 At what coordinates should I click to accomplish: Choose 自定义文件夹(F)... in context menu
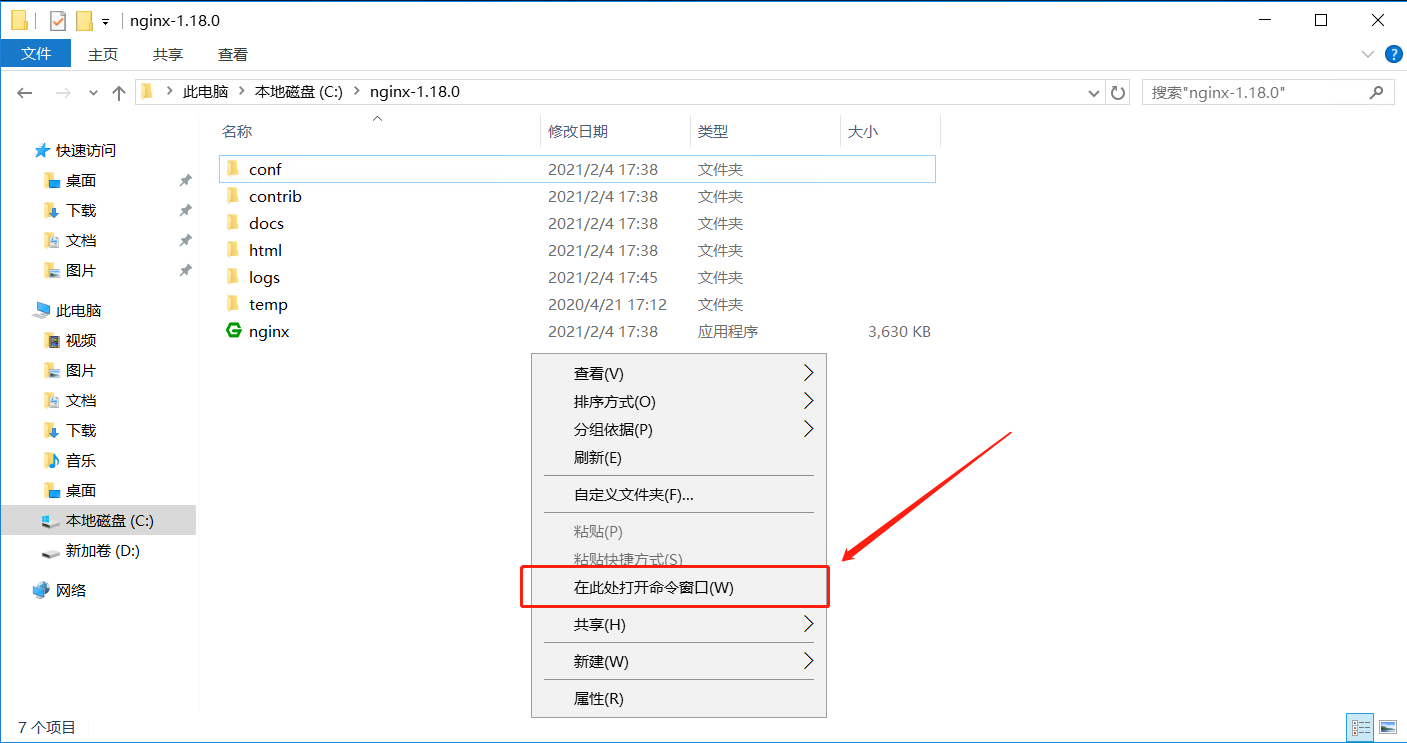679,494
